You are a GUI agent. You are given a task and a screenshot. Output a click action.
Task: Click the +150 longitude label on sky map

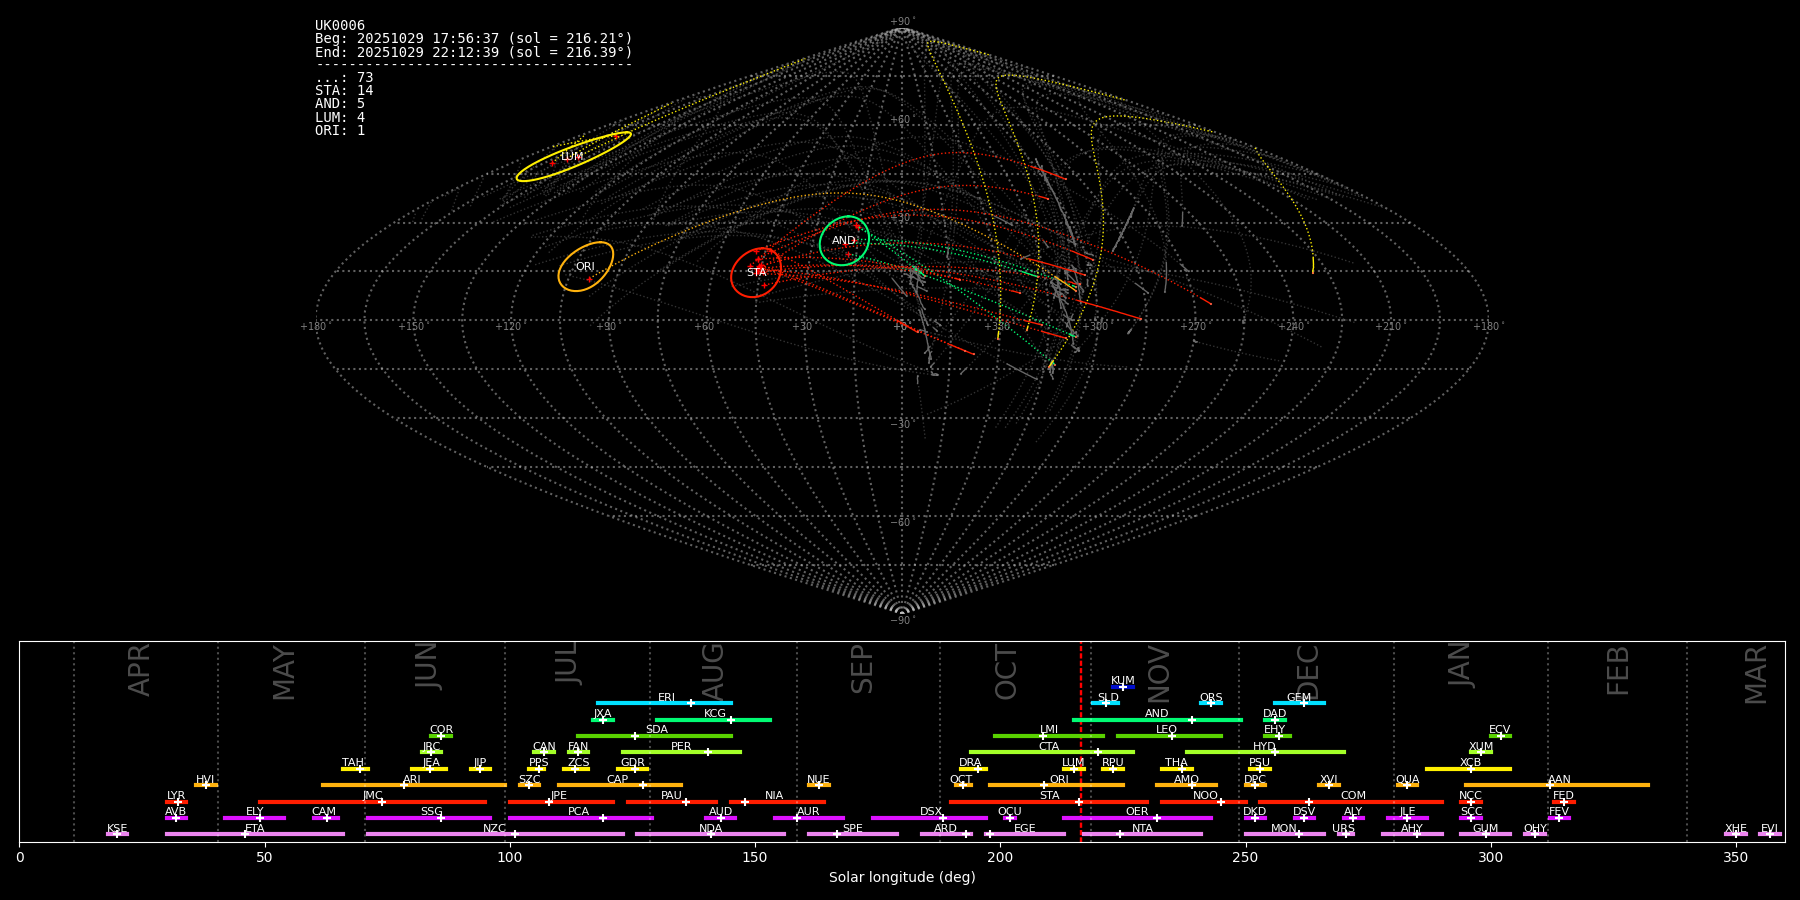pos(411,327)
